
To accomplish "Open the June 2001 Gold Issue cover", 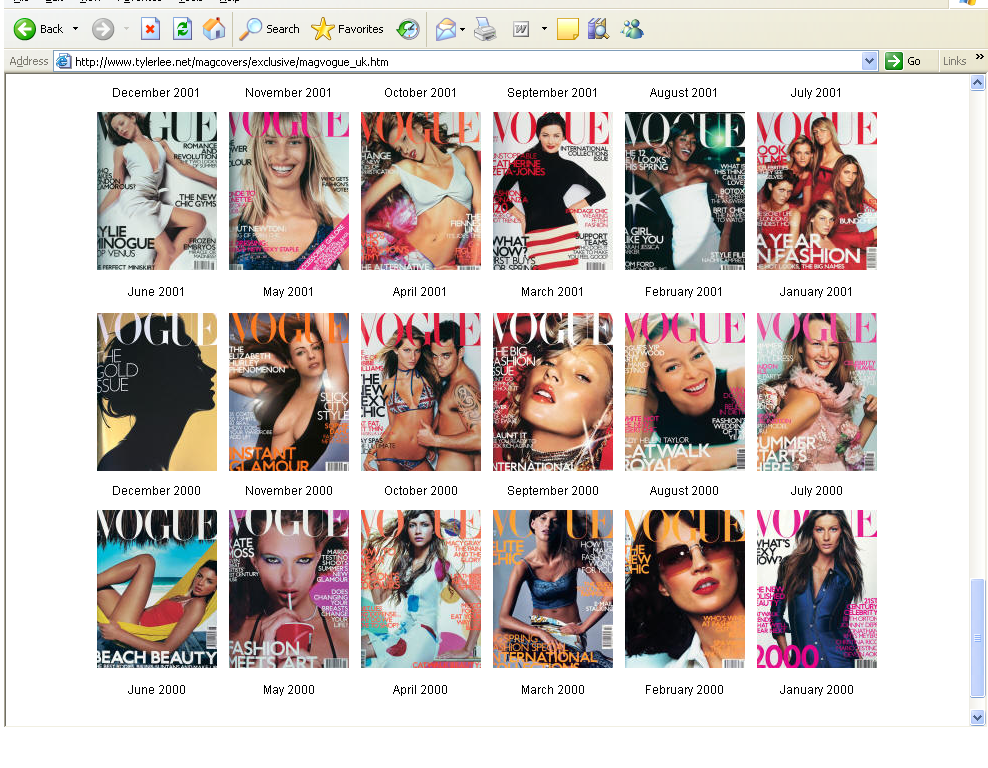I will point(157,392).
